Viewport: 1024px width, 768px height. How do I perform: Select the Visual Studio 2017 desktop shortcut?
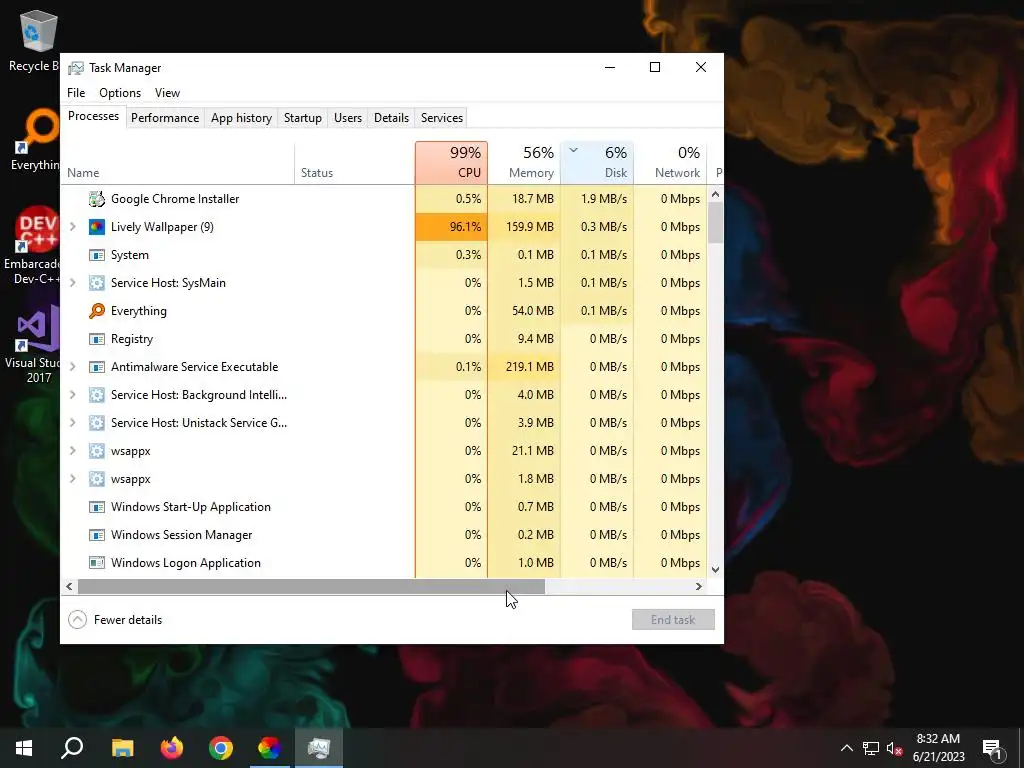click(34, 344)
